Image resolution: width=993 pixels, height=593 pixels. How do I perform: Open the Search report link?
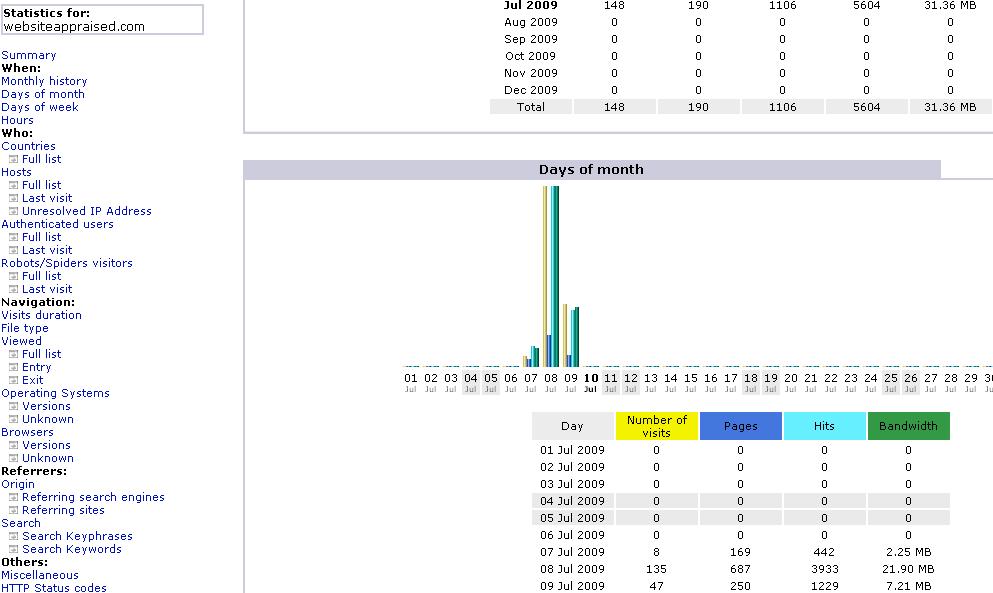tap(21, 523)
